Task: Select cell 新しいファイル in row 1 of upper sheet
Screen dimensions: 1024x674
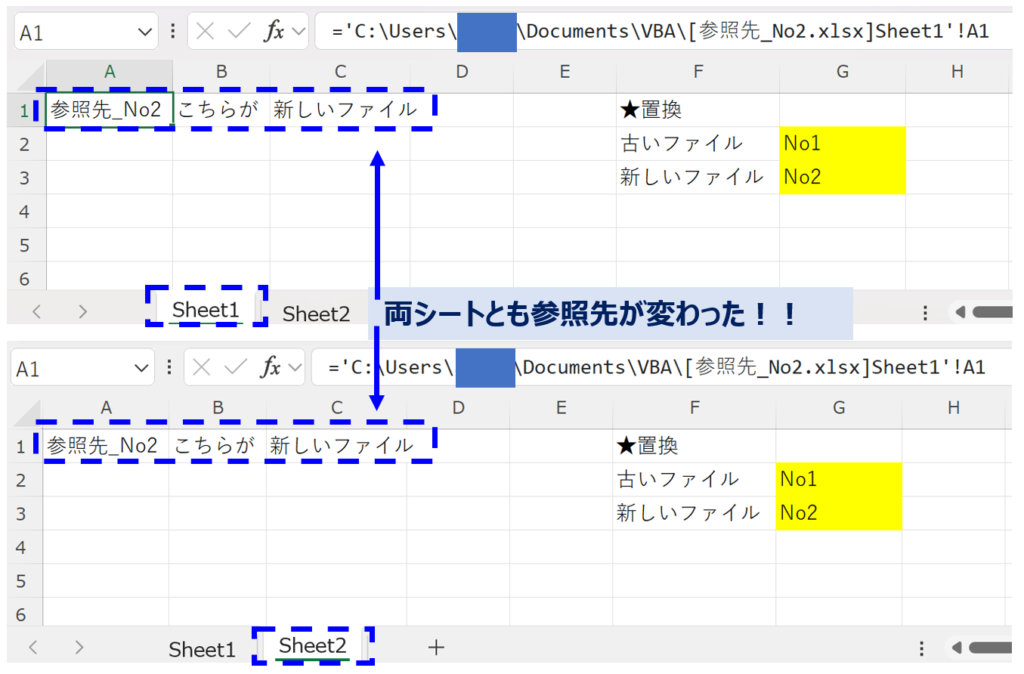Action: point(340,110)
